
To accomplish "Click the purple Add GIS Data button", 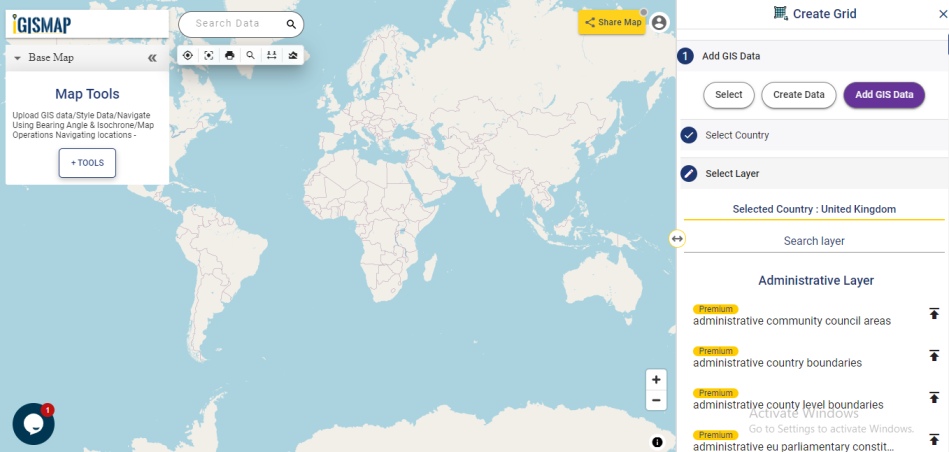I will tap(884, 95).
